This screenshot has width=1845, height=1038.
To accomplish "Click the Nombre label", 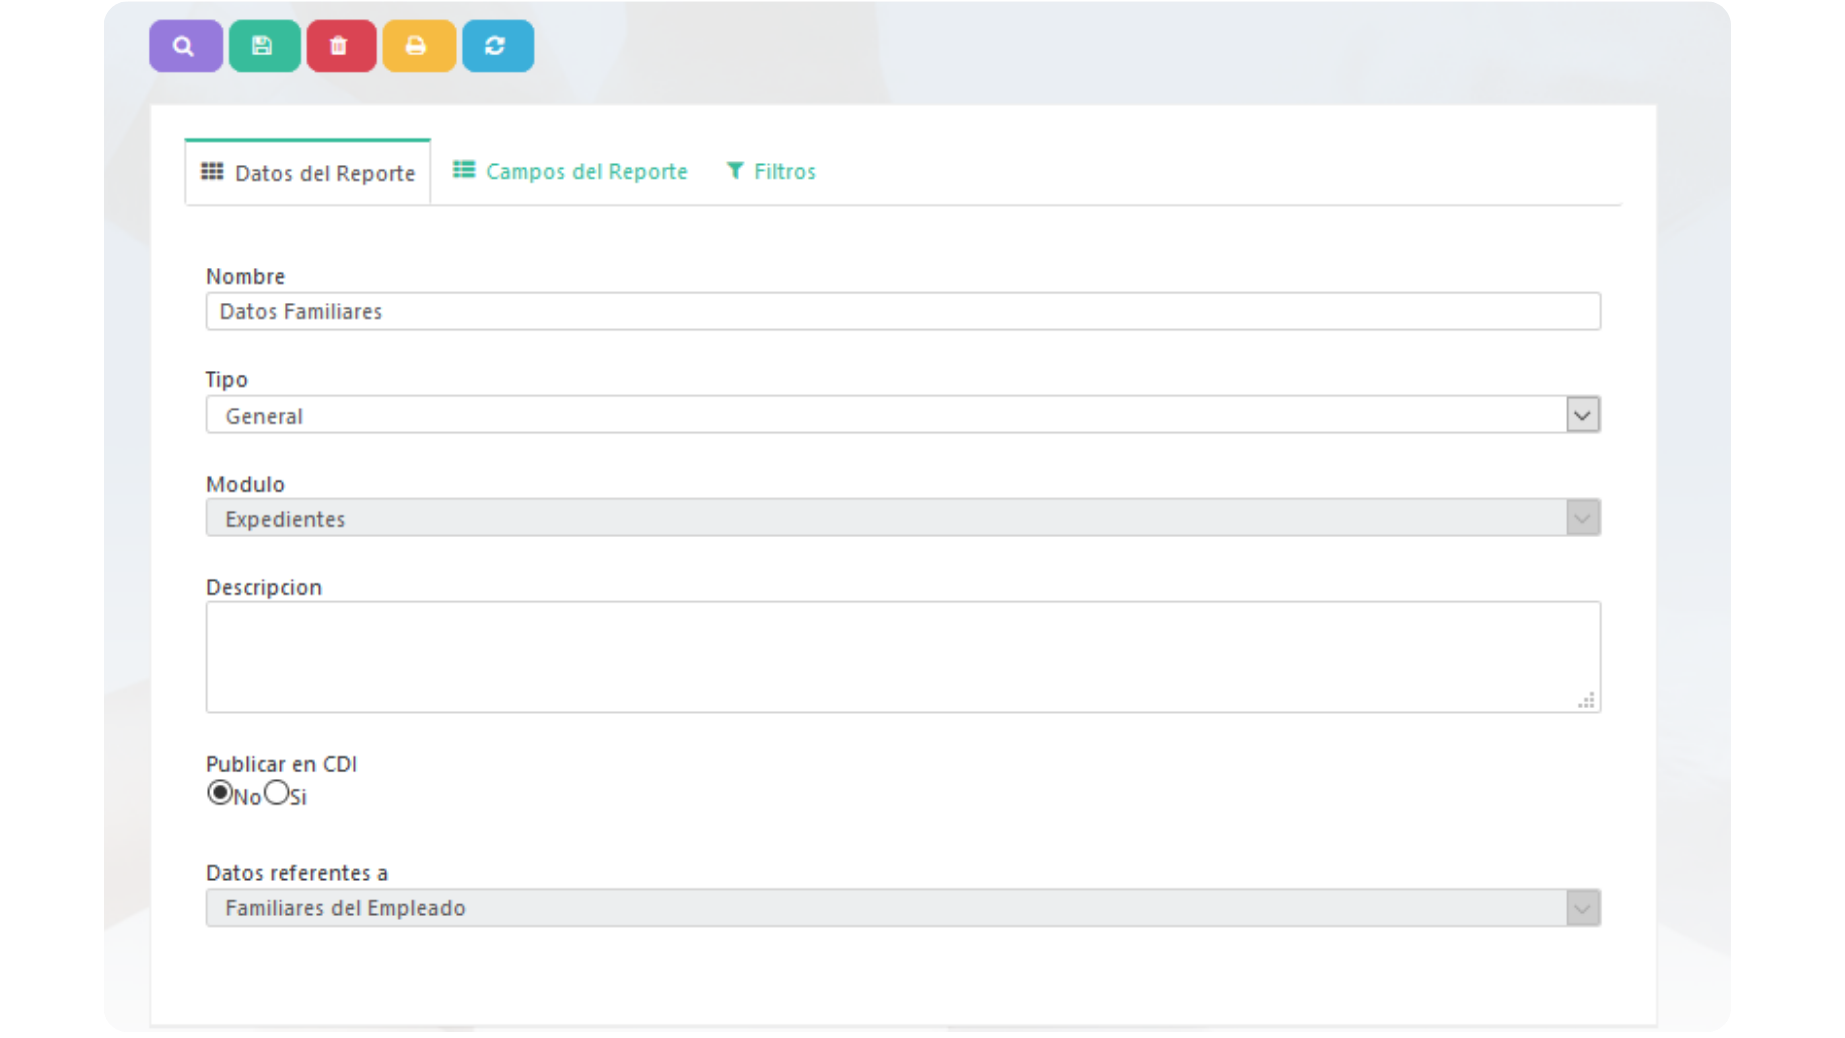I will pyautogui.click(x=245, y=276).
